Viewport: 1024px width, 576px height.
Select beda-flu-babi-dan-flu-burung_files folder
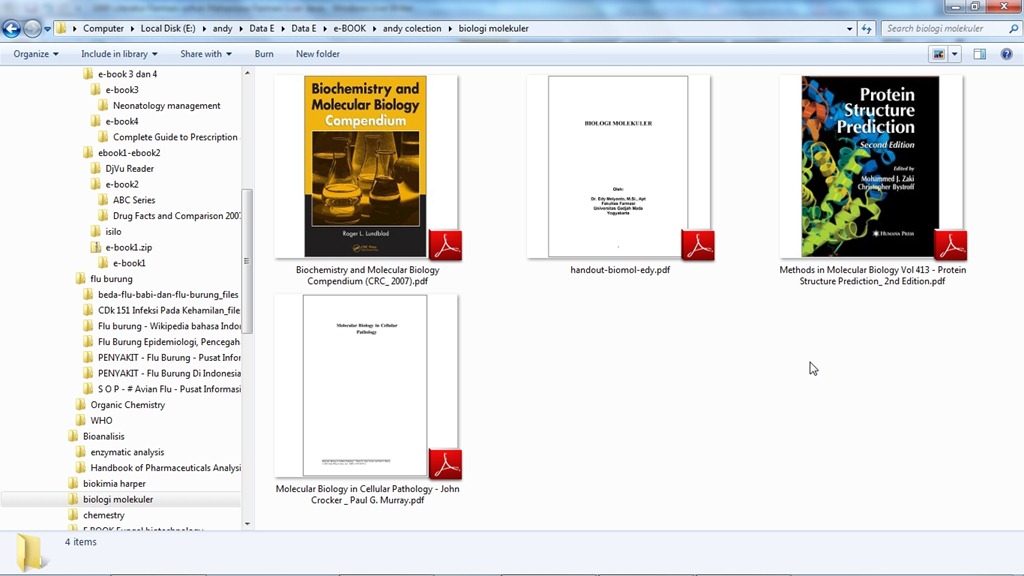coord(168,295)
